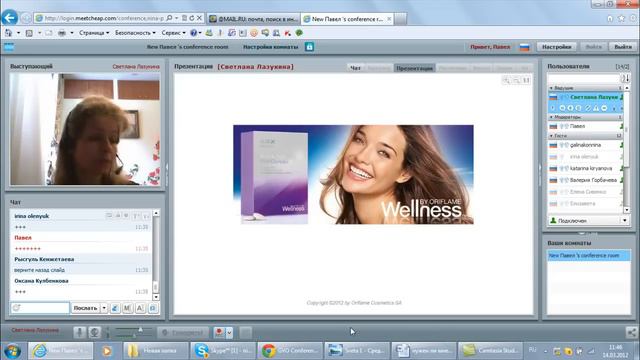Image resolution: width=640 pixels, height=360 pixels.
Task: Open the Новая папка folder from taskbar
Action: coord(156,351)
